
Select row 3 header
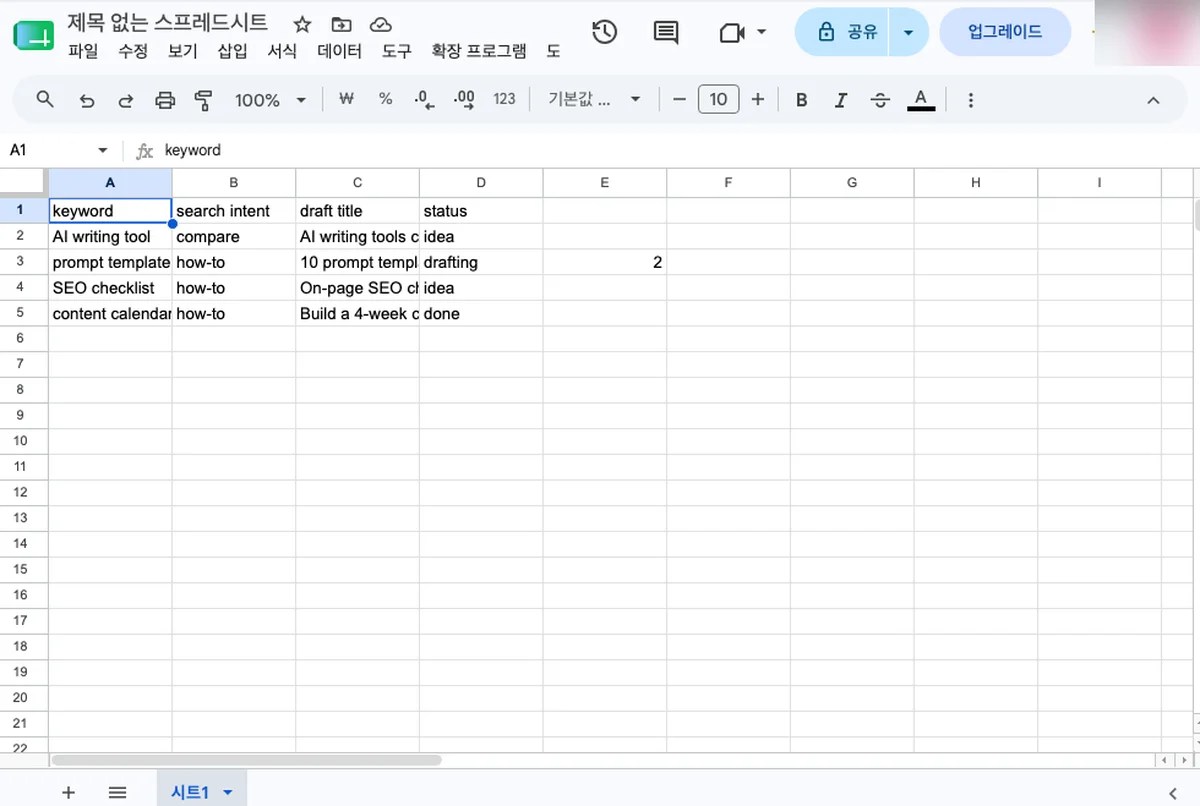coord(21,262)
